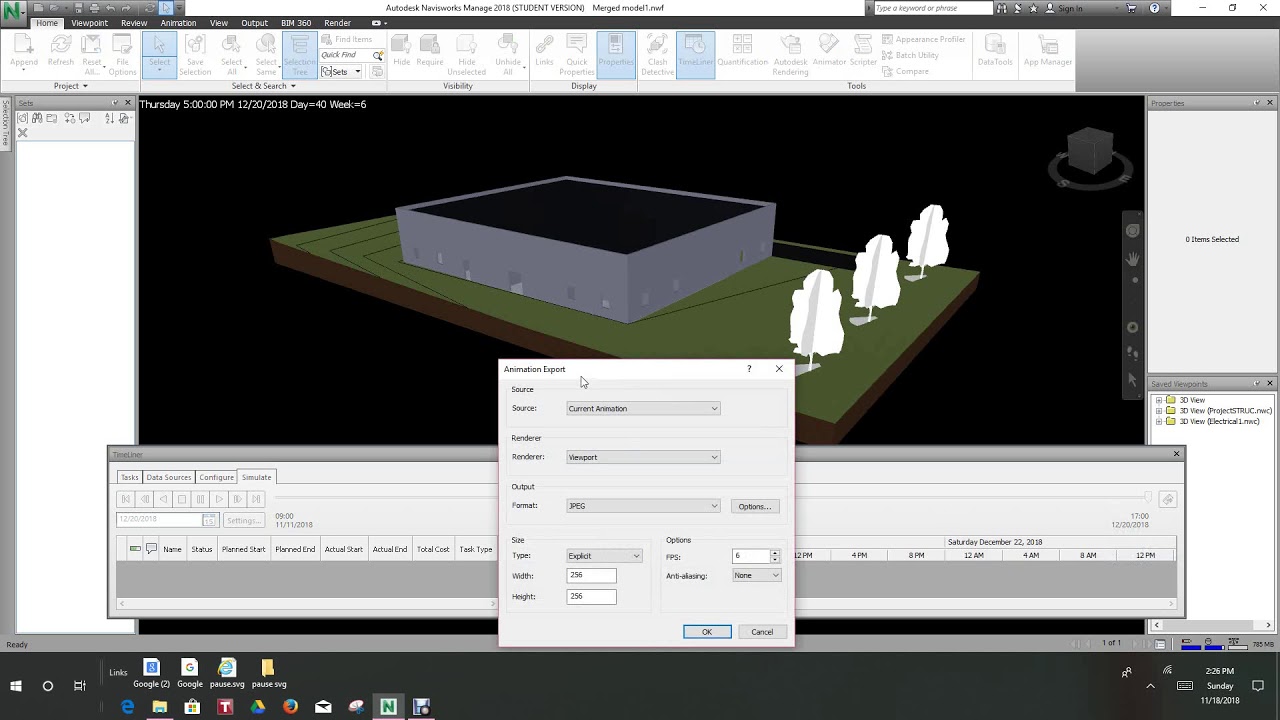Open the size Type dropdown showing Explicit
The width and height of the screenshot is (1280, 720).
point(604,556)
